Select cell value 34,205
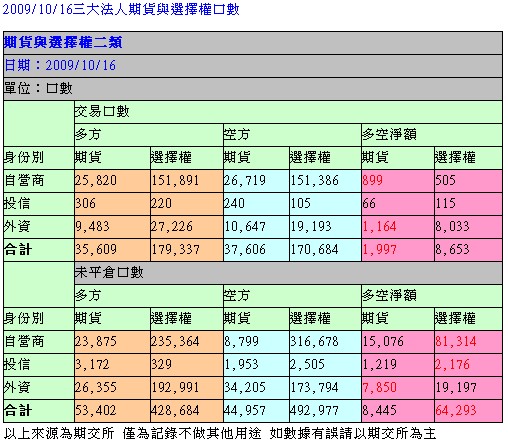This screenshot has width=508, height=444. (245, 387)
